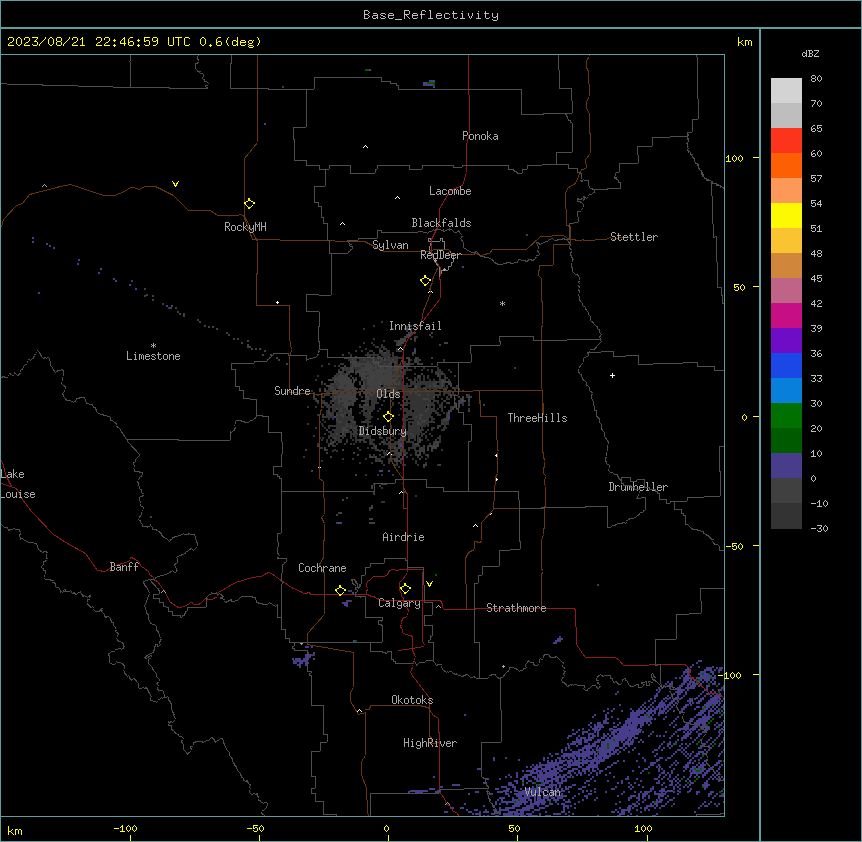862x842 pixels.
Task: Select the light blue 33-30 dBZ legend swatch
Action: [786, 391]
